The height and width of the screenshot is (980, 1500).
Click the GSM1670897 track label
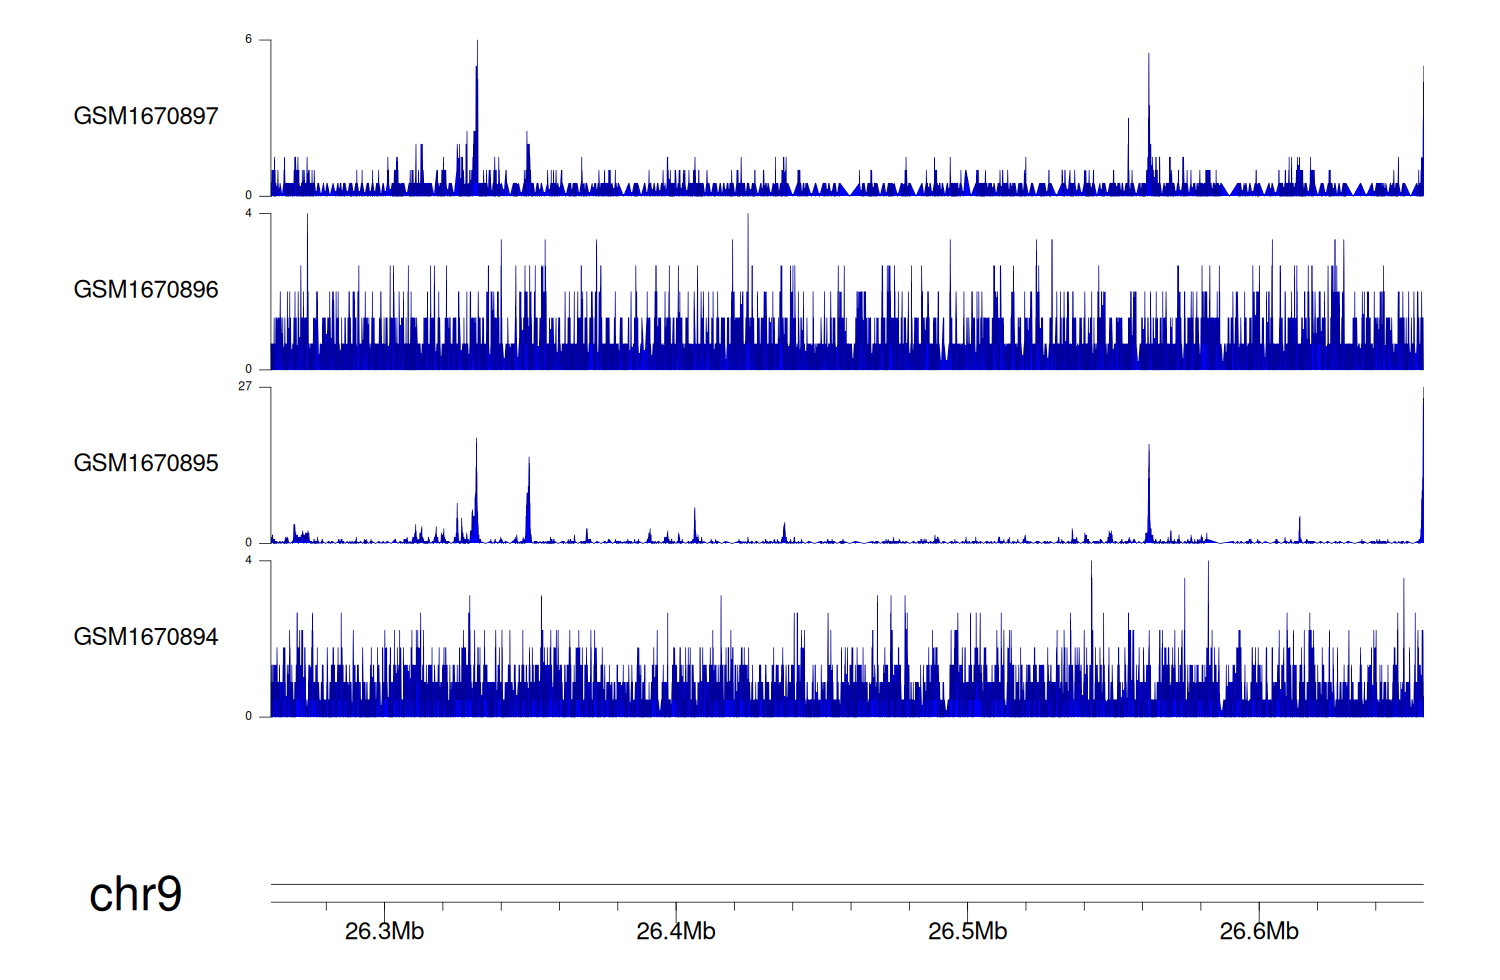point(146,116)
